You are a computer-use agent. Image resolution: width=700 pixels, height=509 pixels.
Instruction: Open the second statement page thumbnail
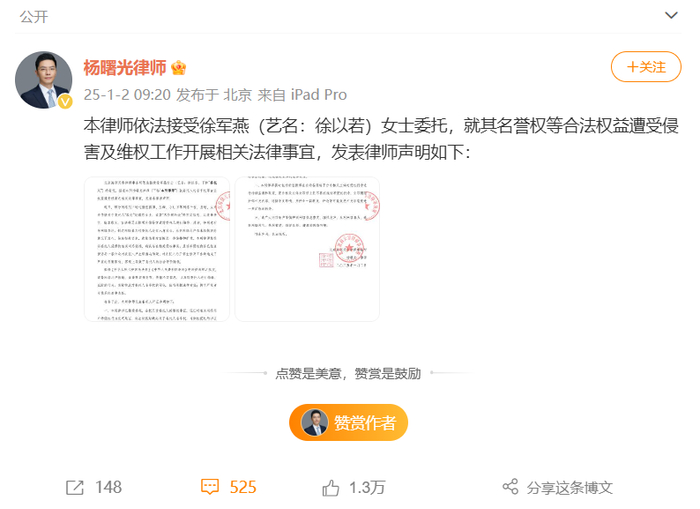[307, 249]
